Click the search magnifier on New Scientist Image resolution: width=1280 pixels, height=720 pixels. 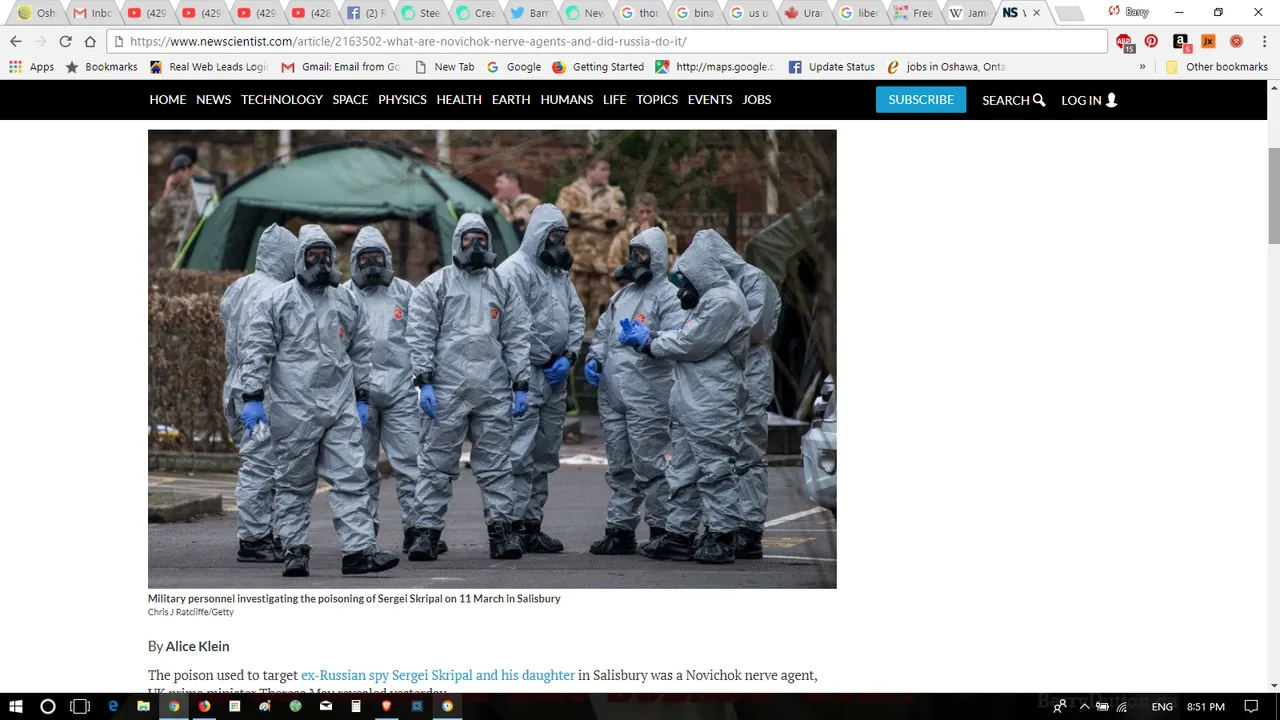click(x=1039, y=100)
